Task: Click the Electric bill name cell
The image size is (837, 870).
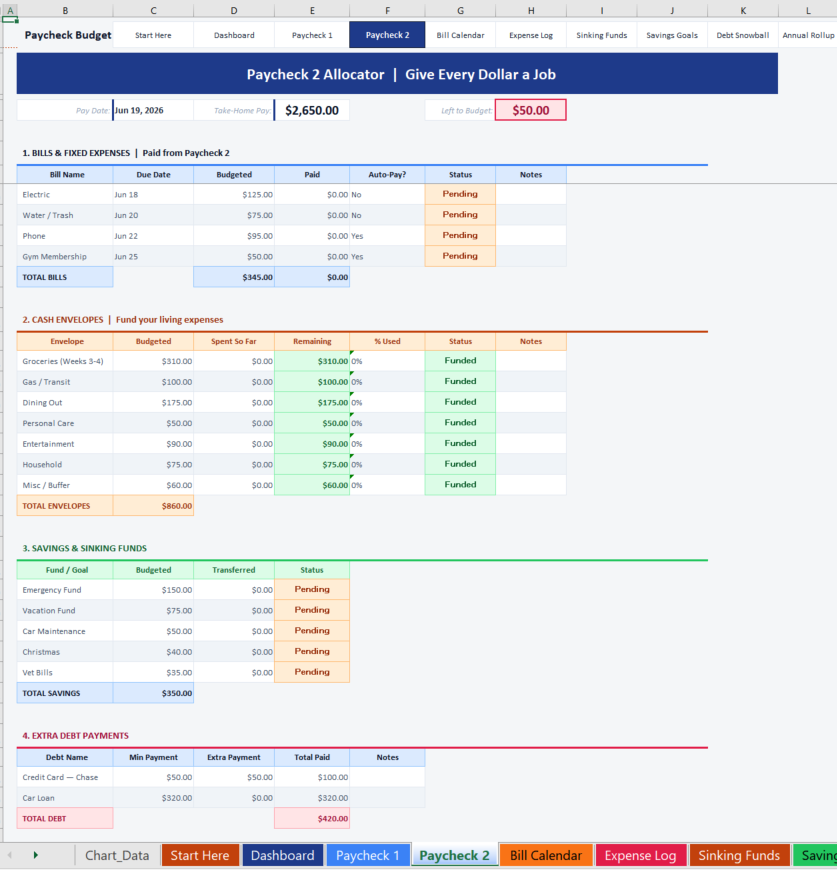Action: [x=65, y=195]
